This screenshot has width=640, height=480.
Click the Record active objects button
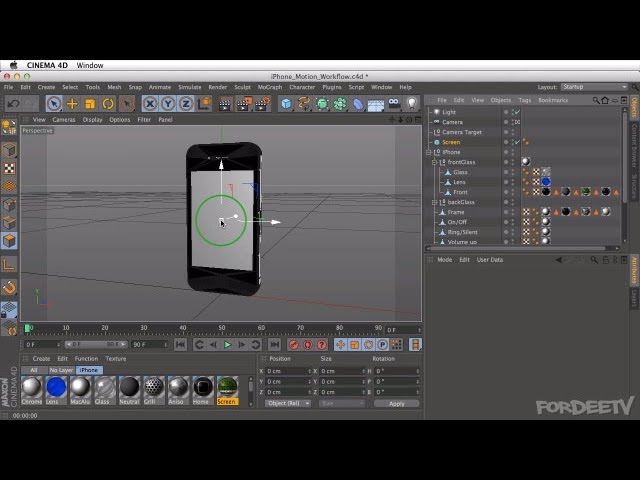[293, 345]
